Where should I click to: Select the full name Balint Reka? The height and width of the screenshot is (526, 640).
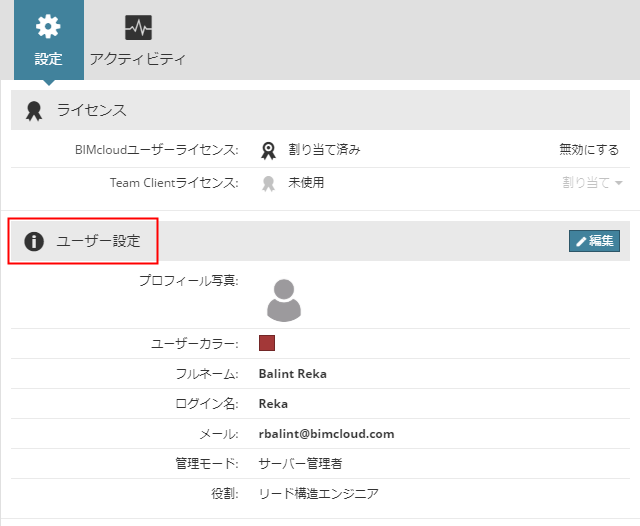point(293,374)
